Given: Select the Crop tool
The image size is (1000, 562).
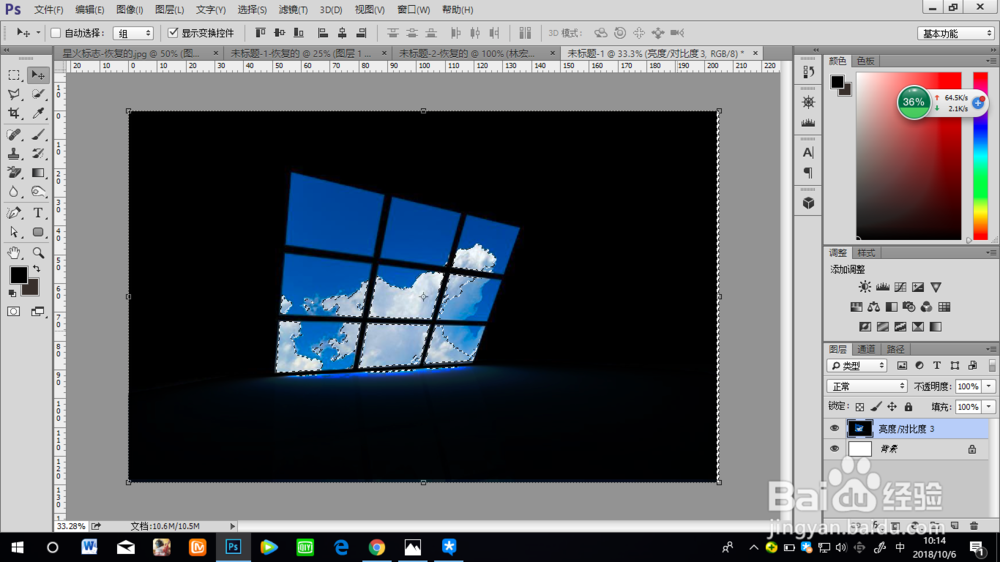Looking at the screenshot, I should [x=14, y=114].
